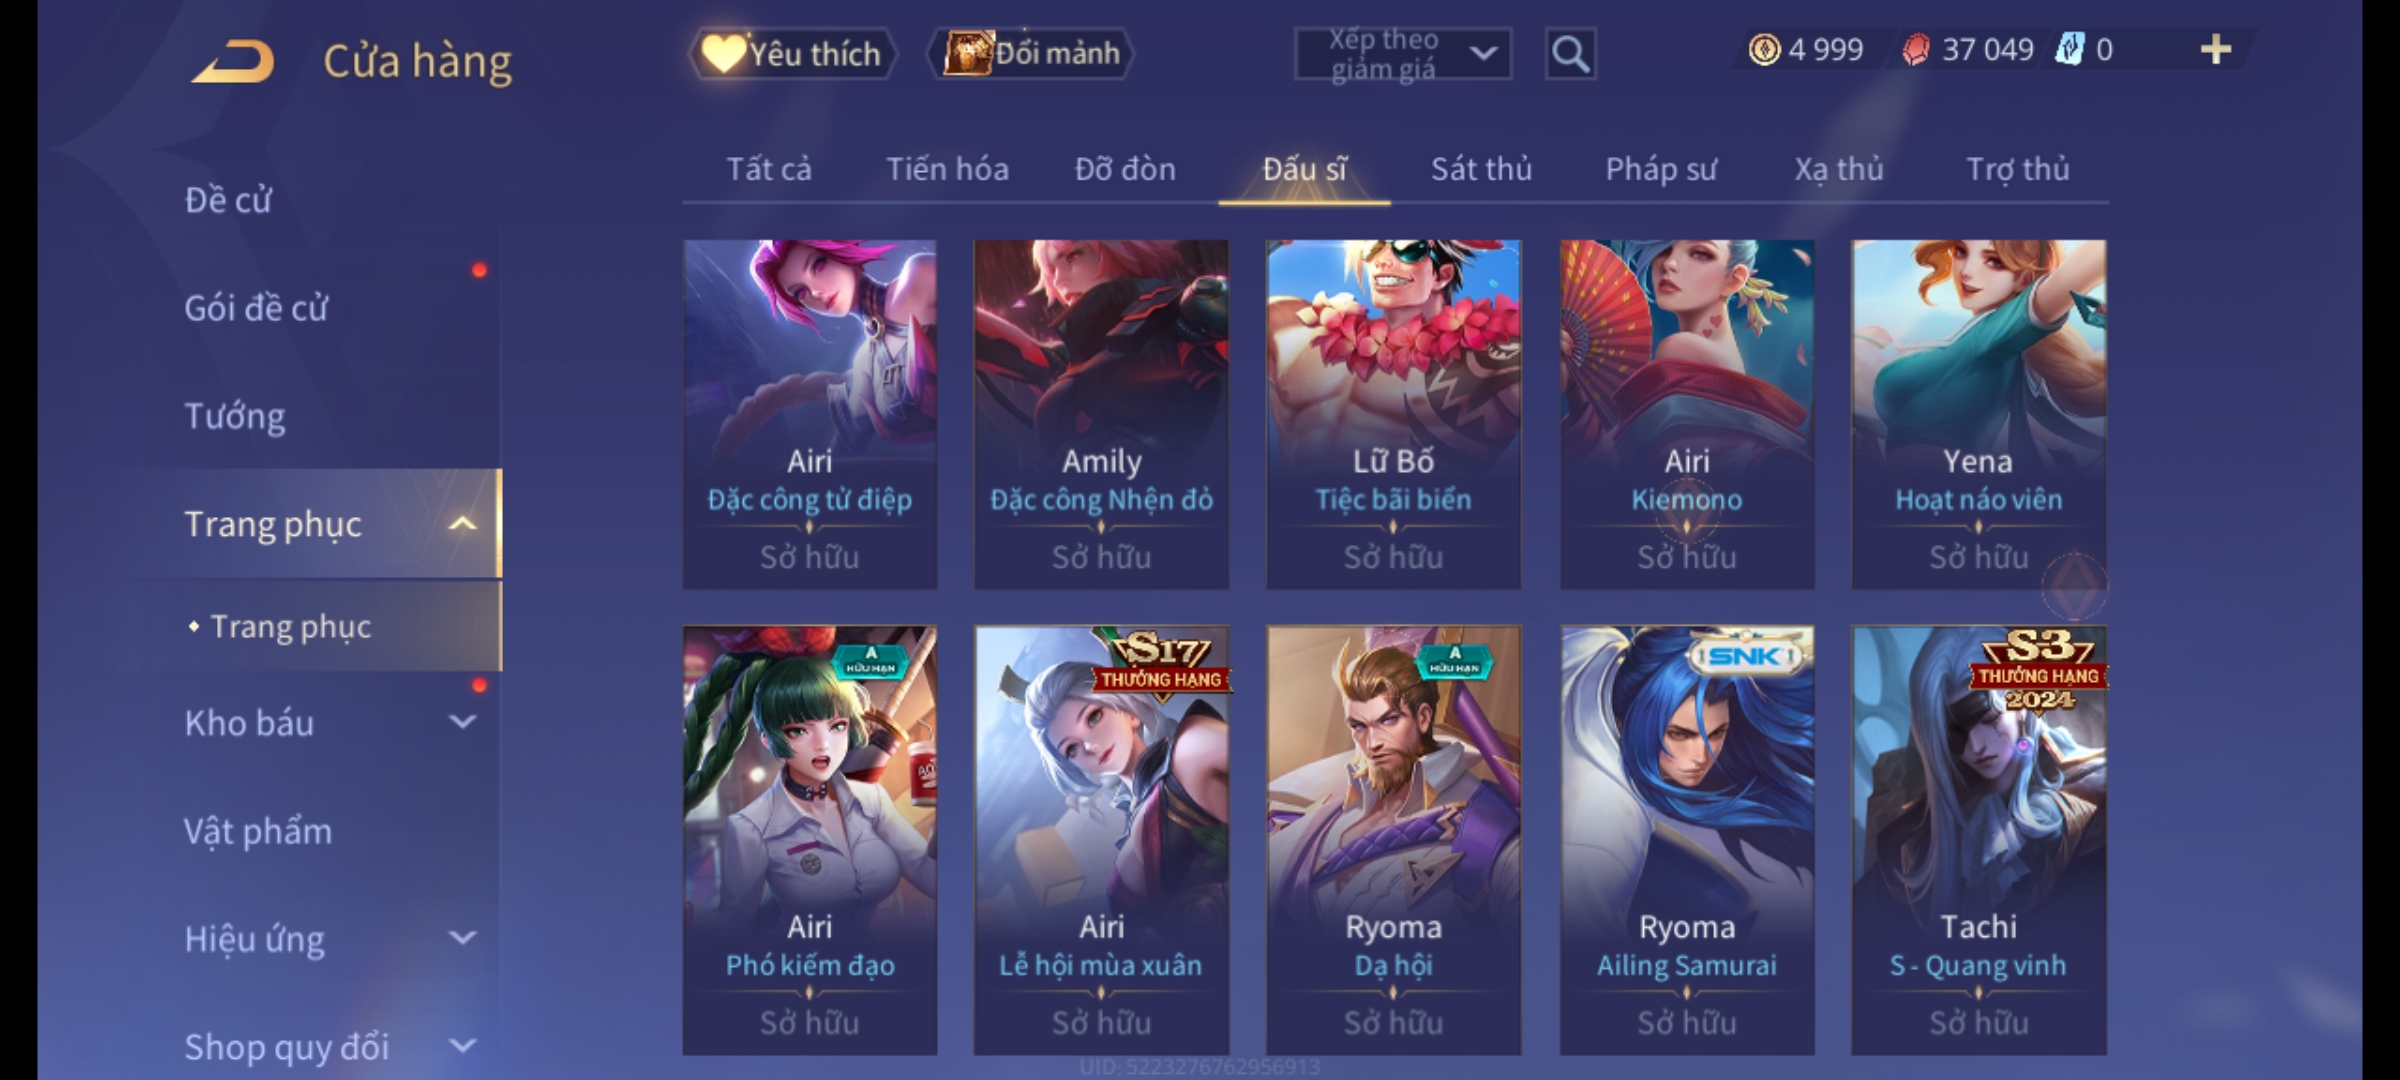Screen dimensions: 2400x1080
Task: Select Lữ Bố Tiệc bãi biển skin card
Action: (1393, 414)
